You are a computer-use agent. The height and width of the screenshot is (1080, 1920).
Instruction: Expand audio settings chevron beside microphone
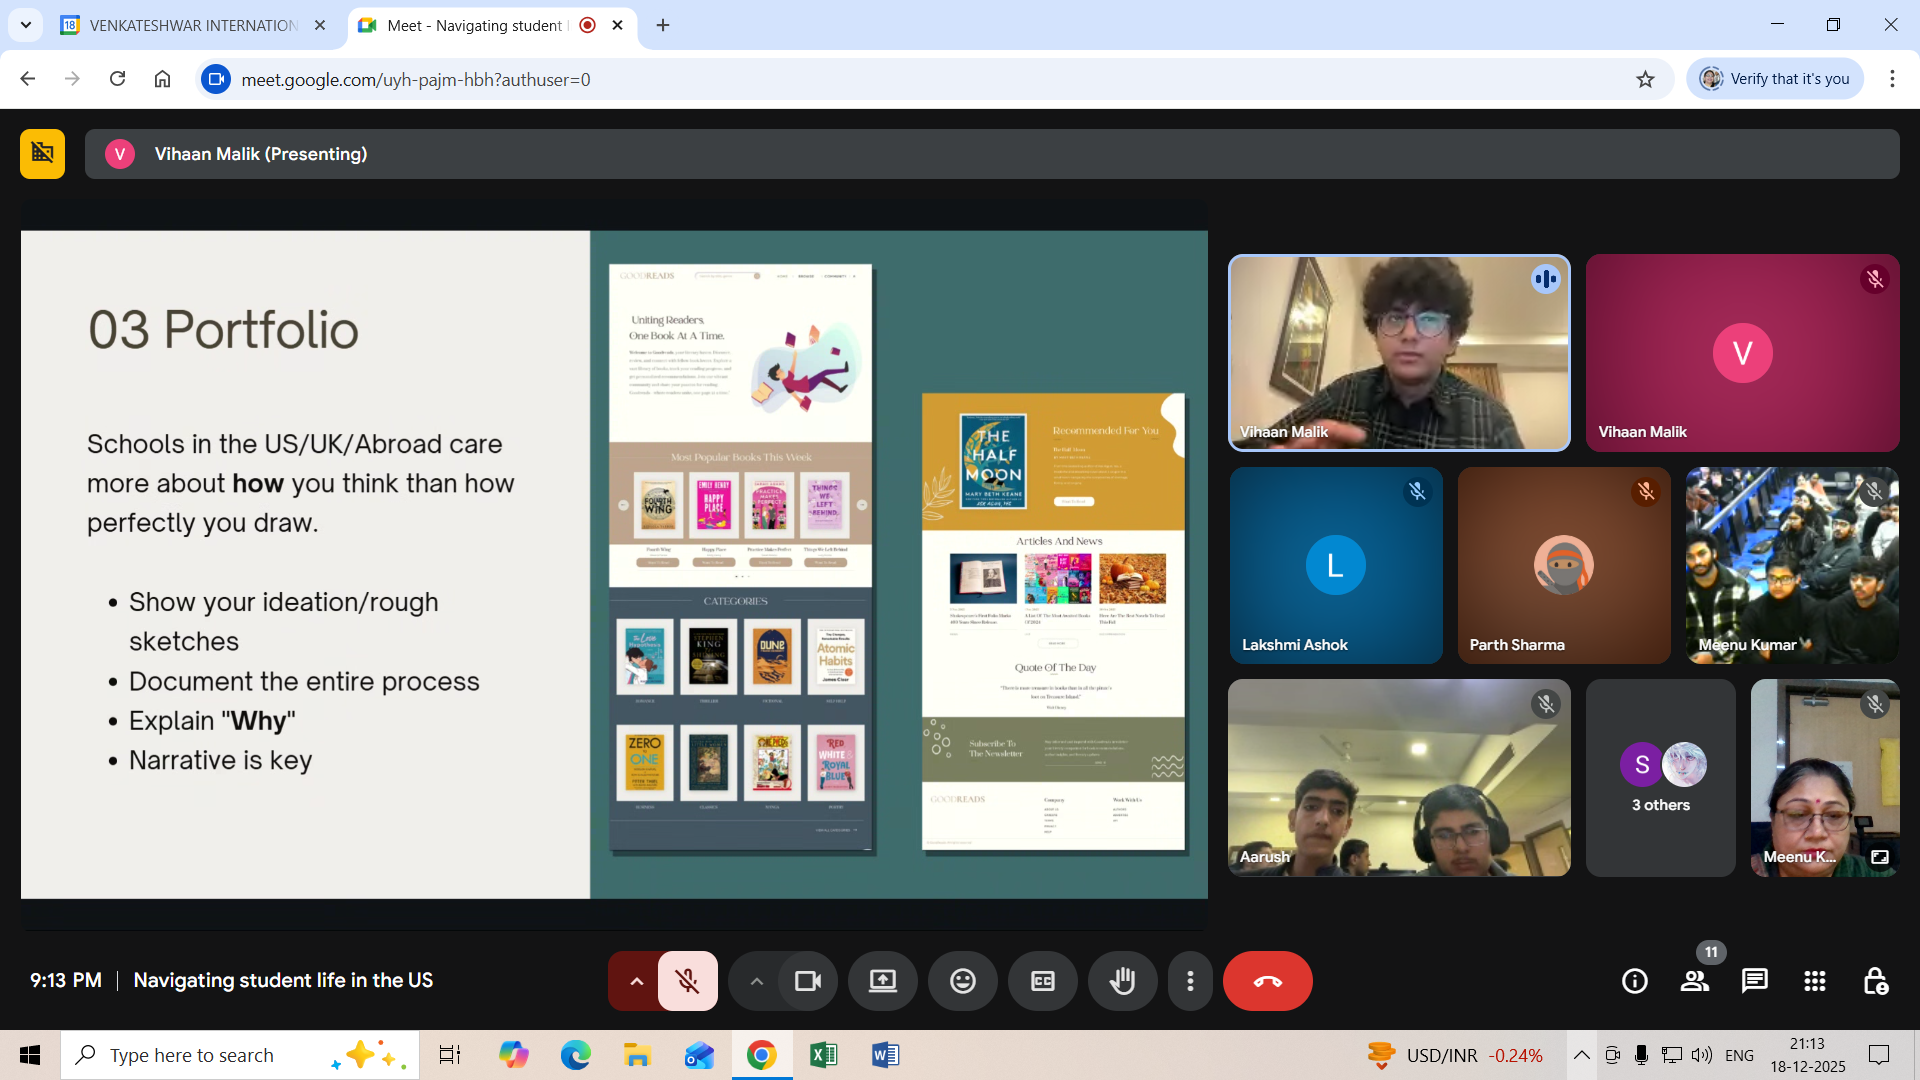click(636, 981)
